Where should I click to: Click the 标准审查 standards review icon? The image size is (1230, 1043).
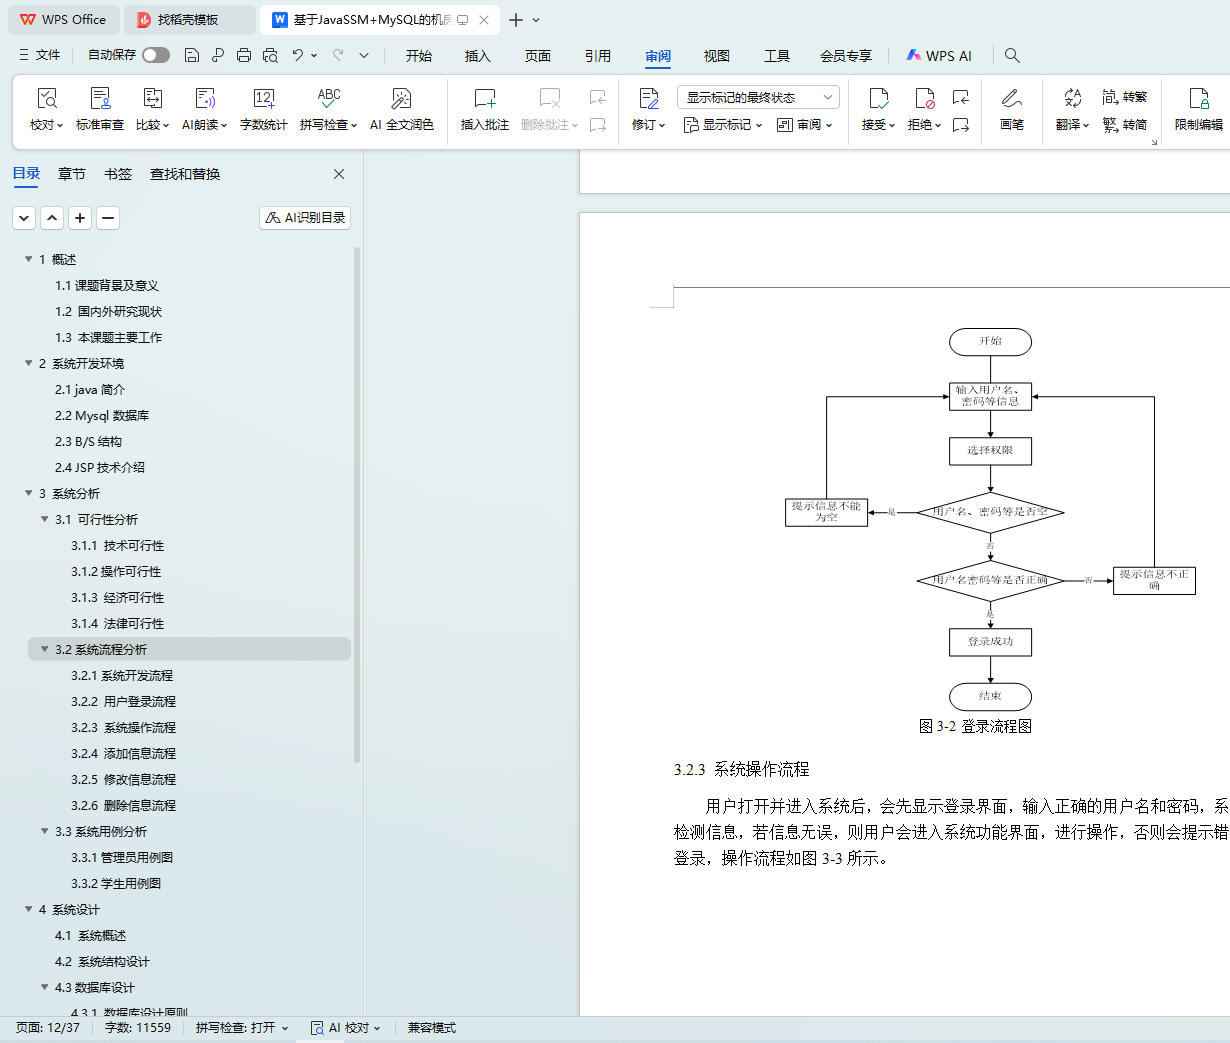click(x=100, y=99)
